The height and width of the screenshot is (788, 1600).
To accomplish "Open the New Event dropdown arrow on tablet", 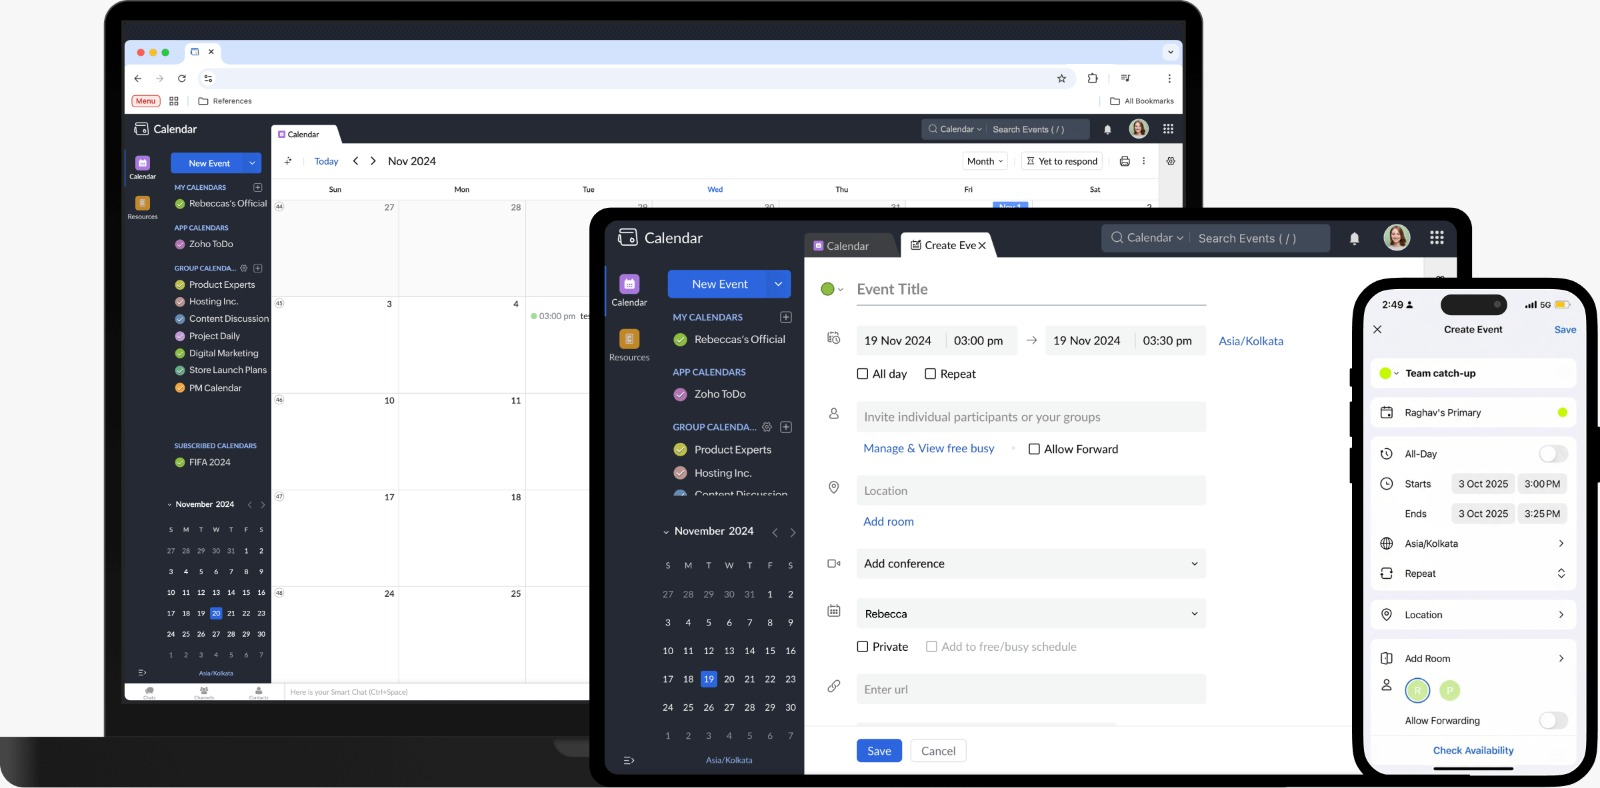I will pyautogui.click(x=778, y=284).
